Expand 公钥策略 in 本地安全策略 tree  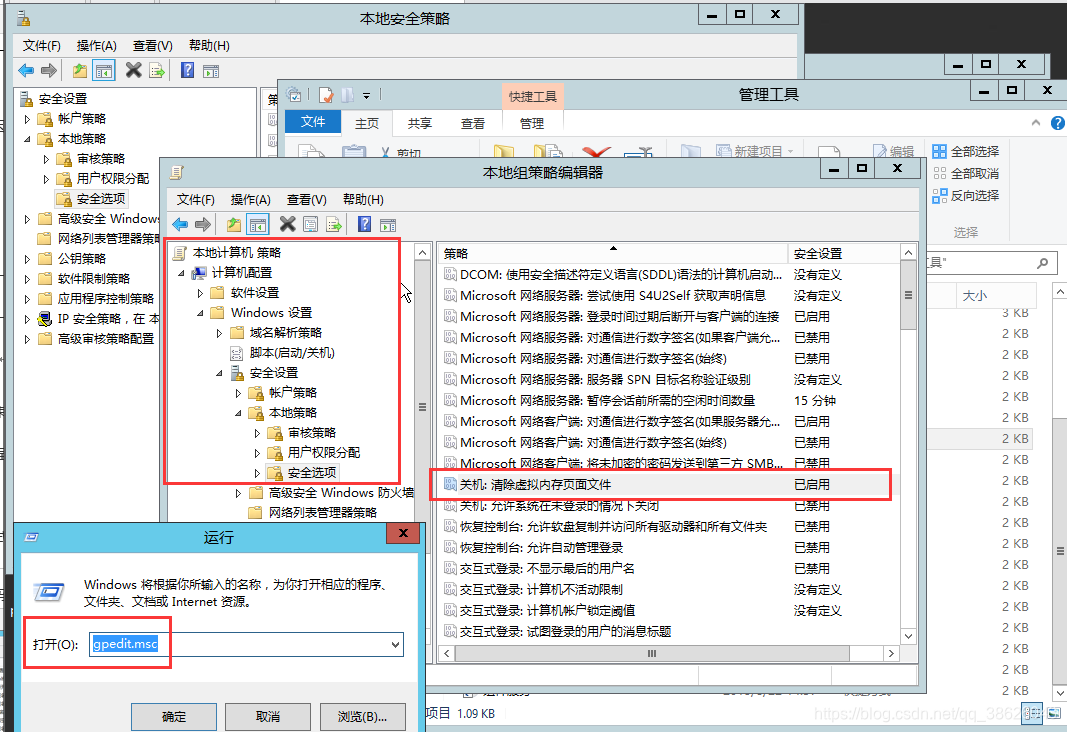tap(27, 259)
